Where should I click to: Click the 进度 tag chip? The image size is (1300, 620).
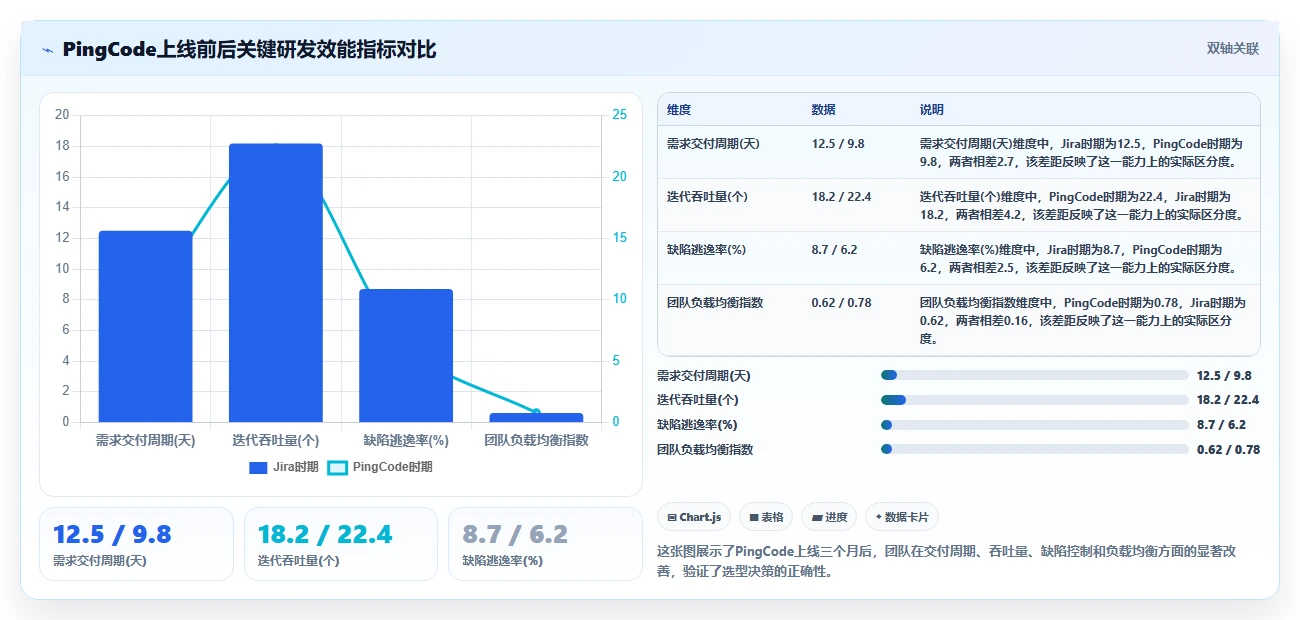tap(829, 517)
